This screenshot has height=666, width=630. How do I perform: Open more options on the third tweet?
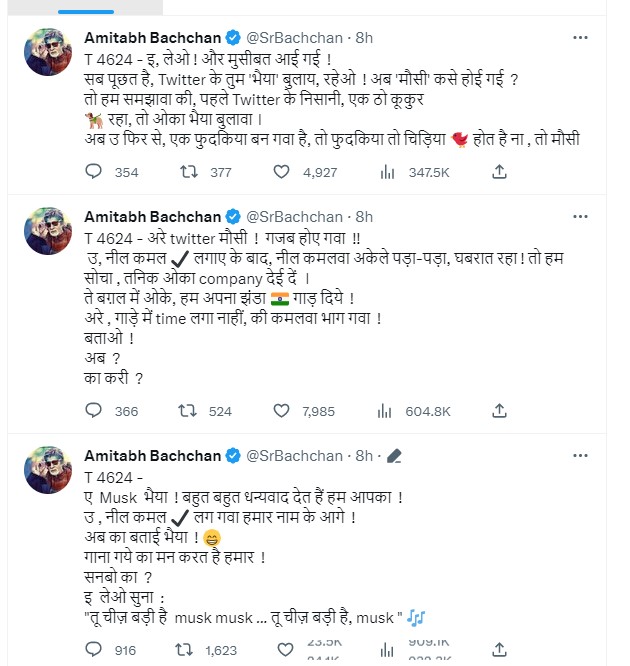pos(580,455)
